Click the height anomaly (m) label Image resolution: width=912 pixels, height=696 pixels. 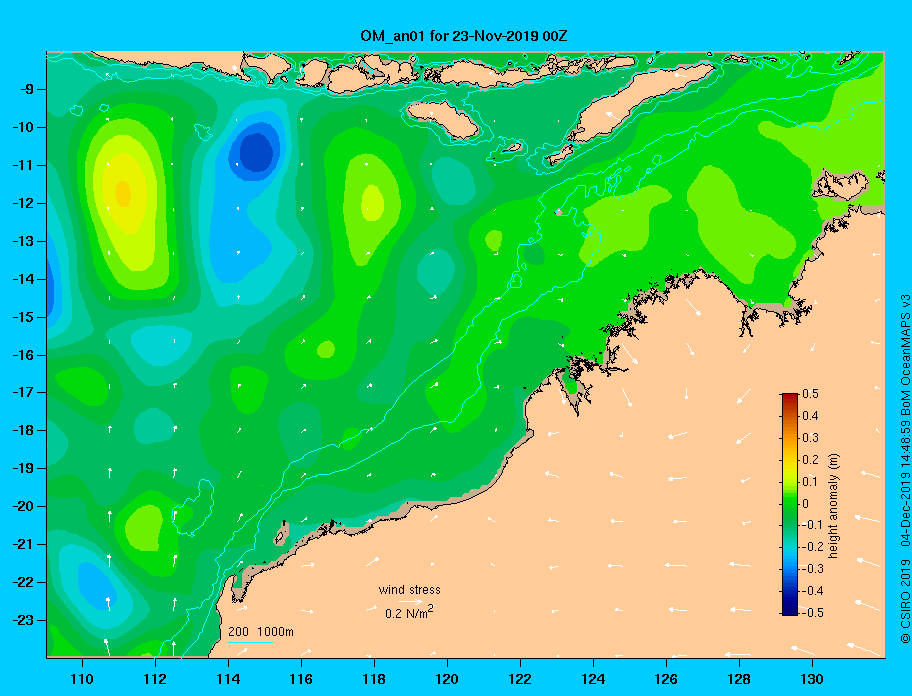833,506
